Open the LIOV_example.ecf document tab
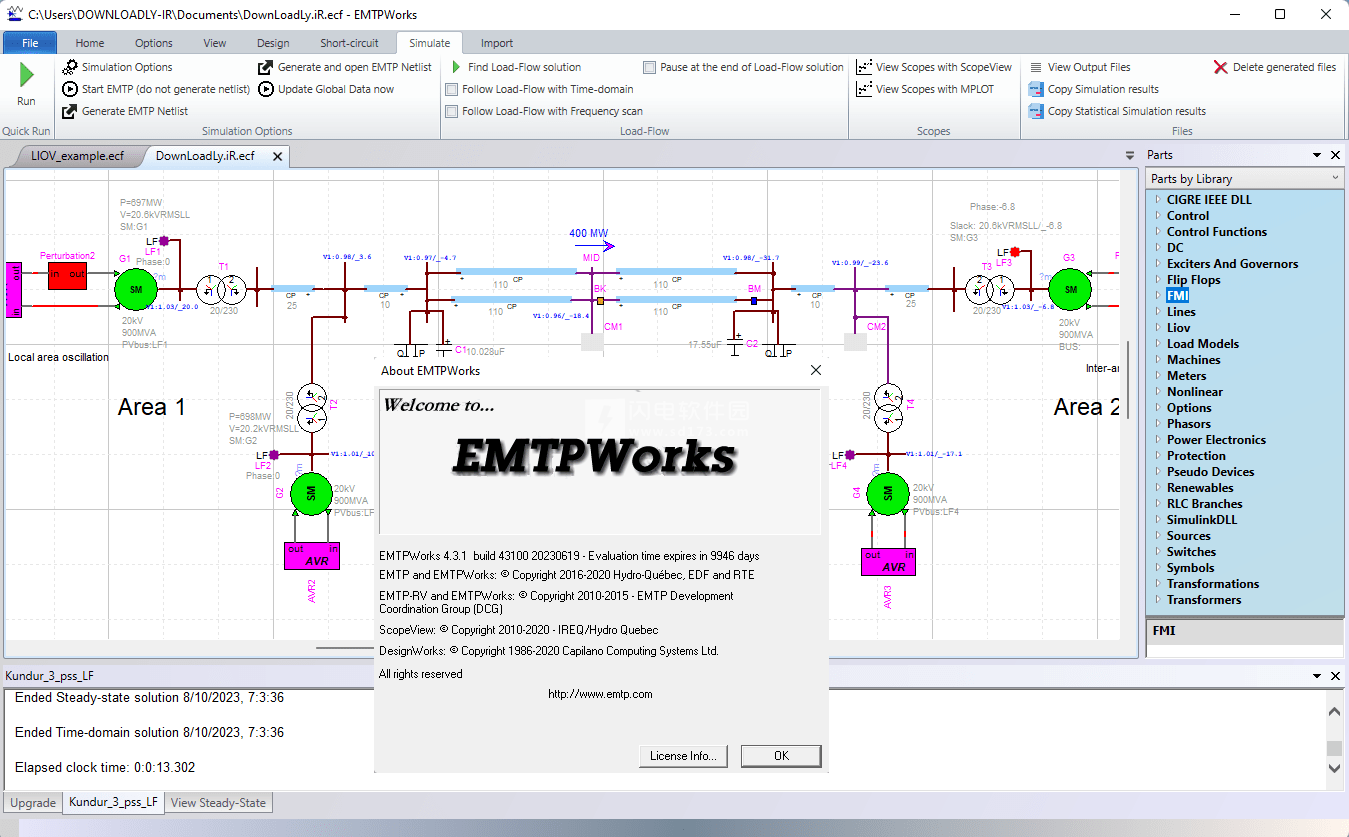The width and height of the screenshot is (1349, 837). tap(77, 156)
